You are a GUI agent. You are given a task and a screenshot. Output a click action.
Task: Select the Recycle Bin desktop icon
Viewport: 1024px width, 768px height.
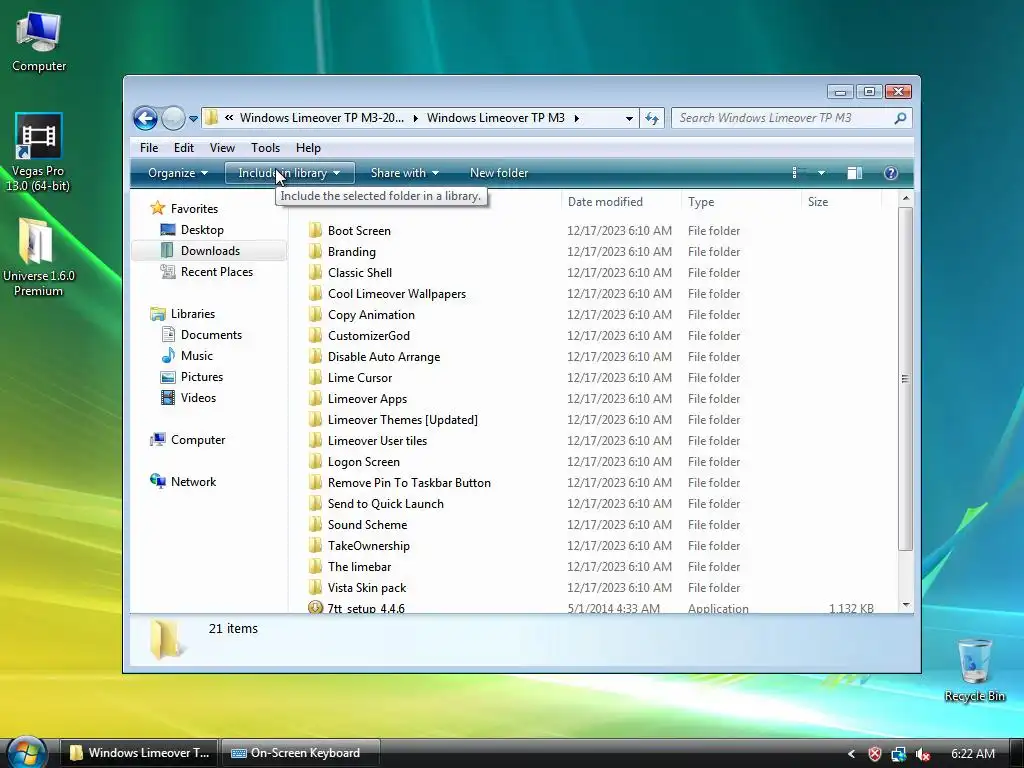click(974, 669)
